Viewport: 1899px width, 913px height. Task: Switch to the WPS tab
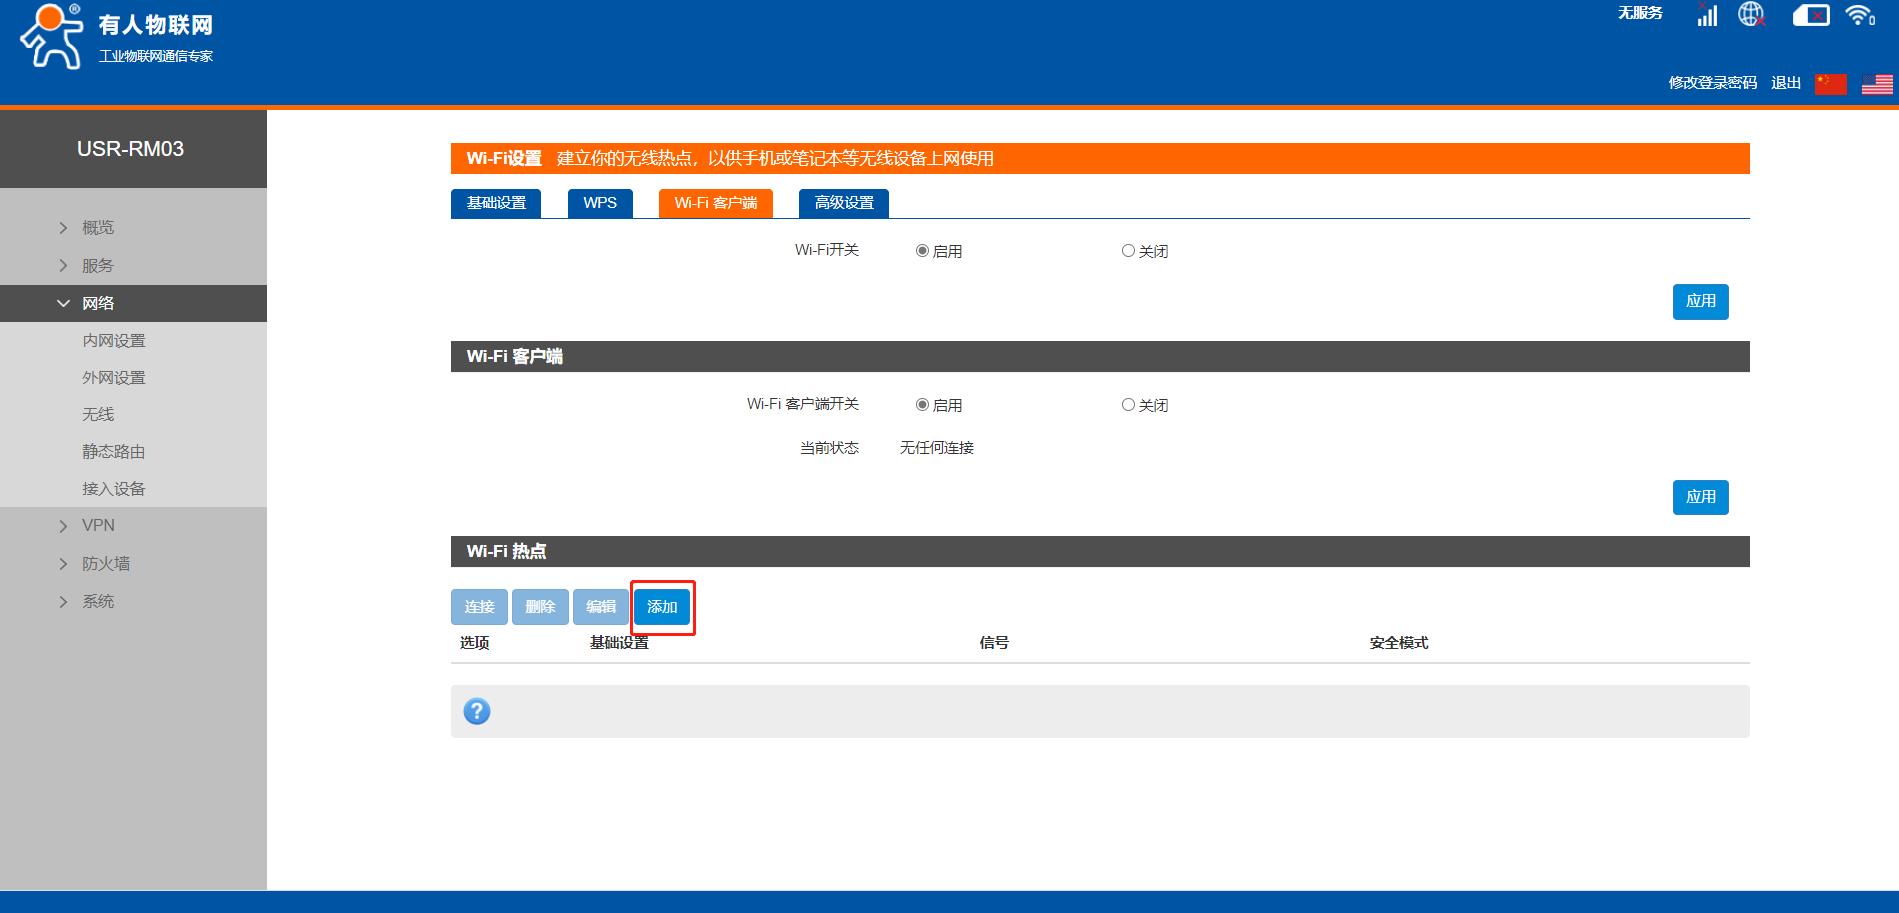click(x=600, y=203)
